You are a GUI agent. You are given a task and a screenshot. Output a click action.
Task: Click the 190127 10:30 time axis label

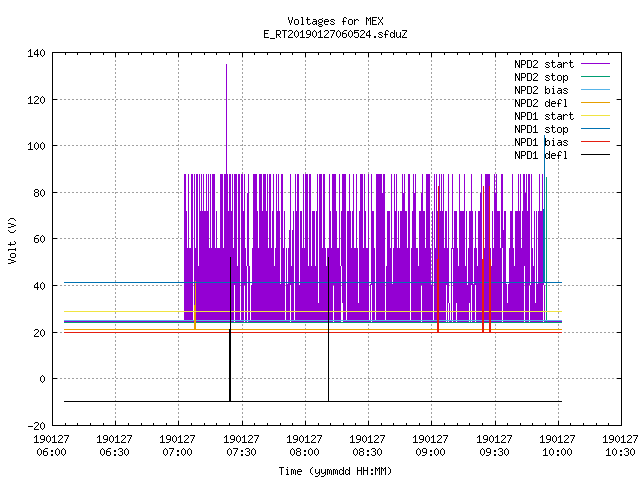[x=620, y=446]
